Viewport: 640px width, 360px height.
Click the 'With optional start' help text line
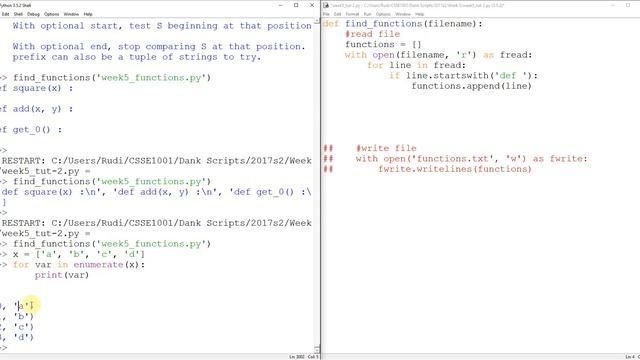pyautogui.click(x=162, y=26)
